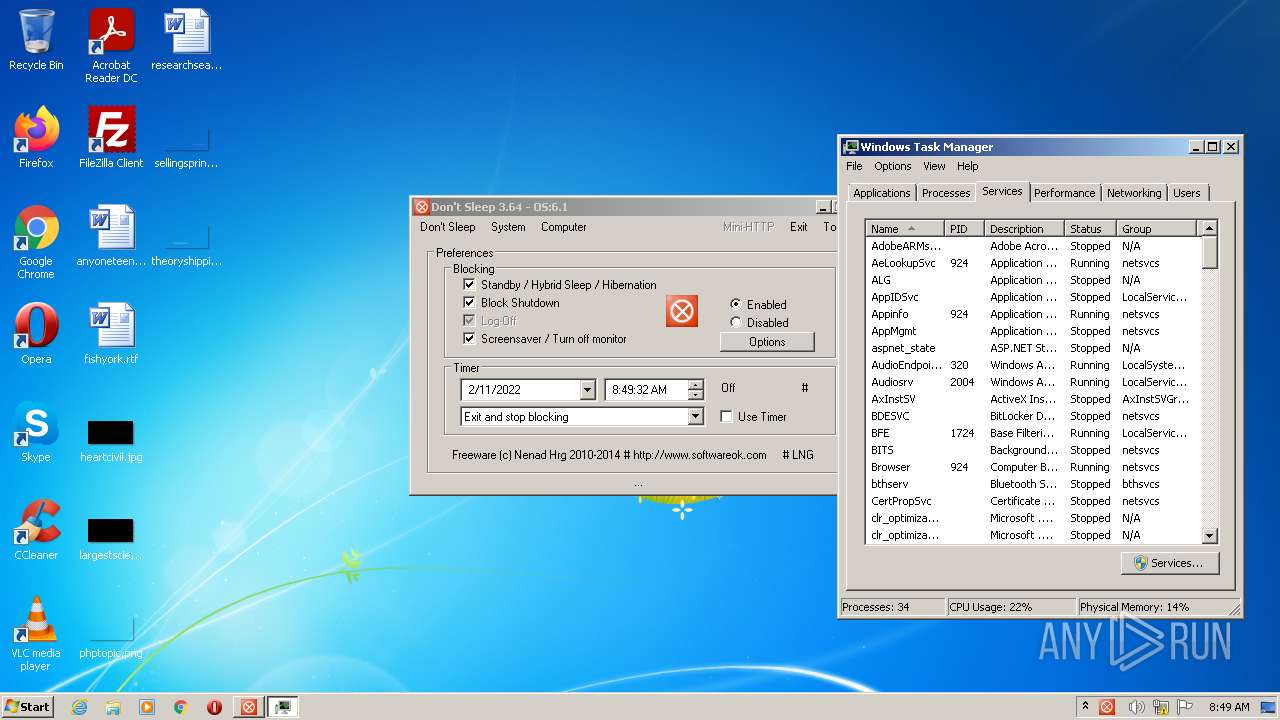The image size is (1280, 720).
Task: Click the Services... button in Task Manager
Action: 1168,563
